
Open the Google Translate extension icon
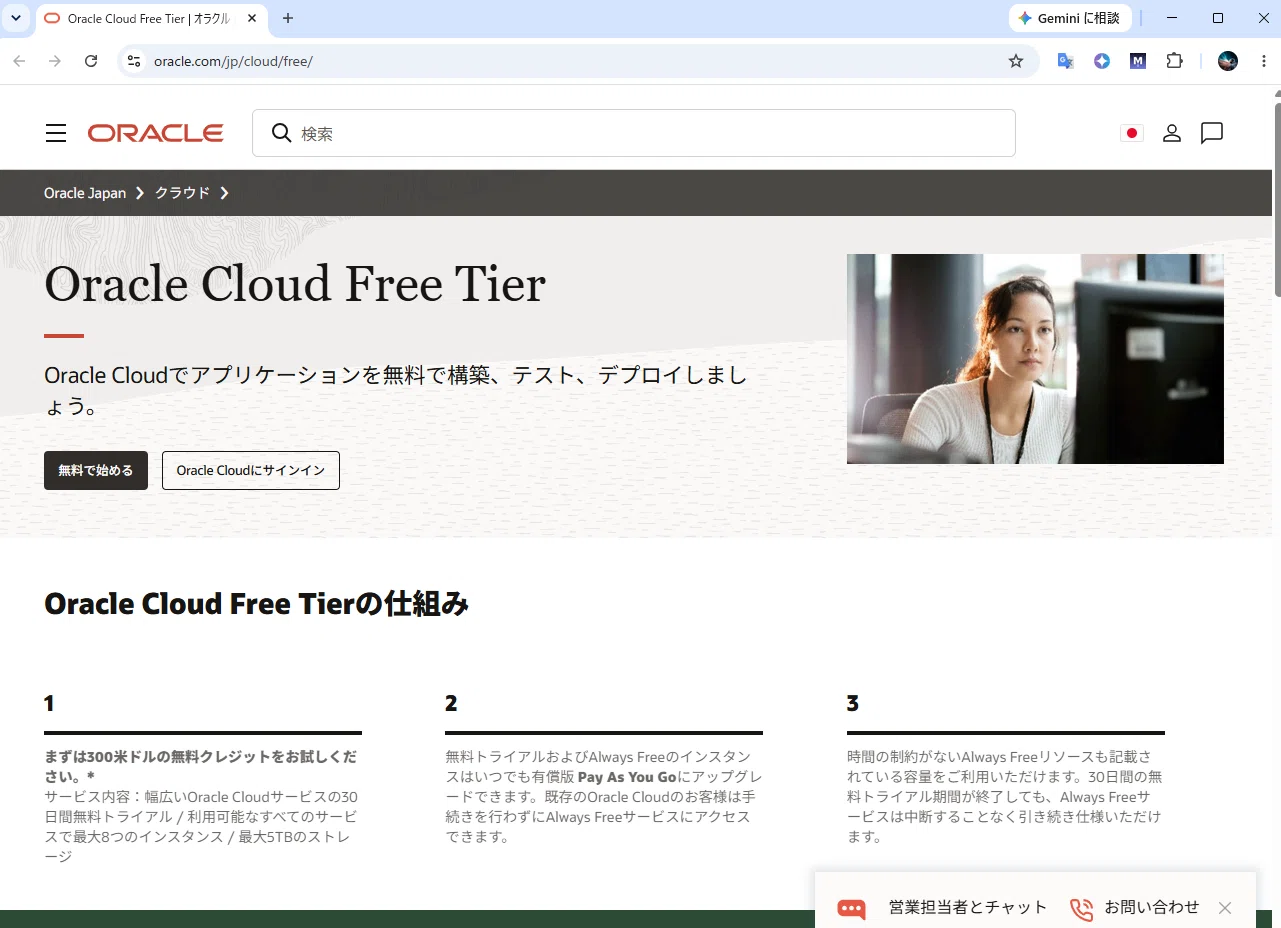1066,61
